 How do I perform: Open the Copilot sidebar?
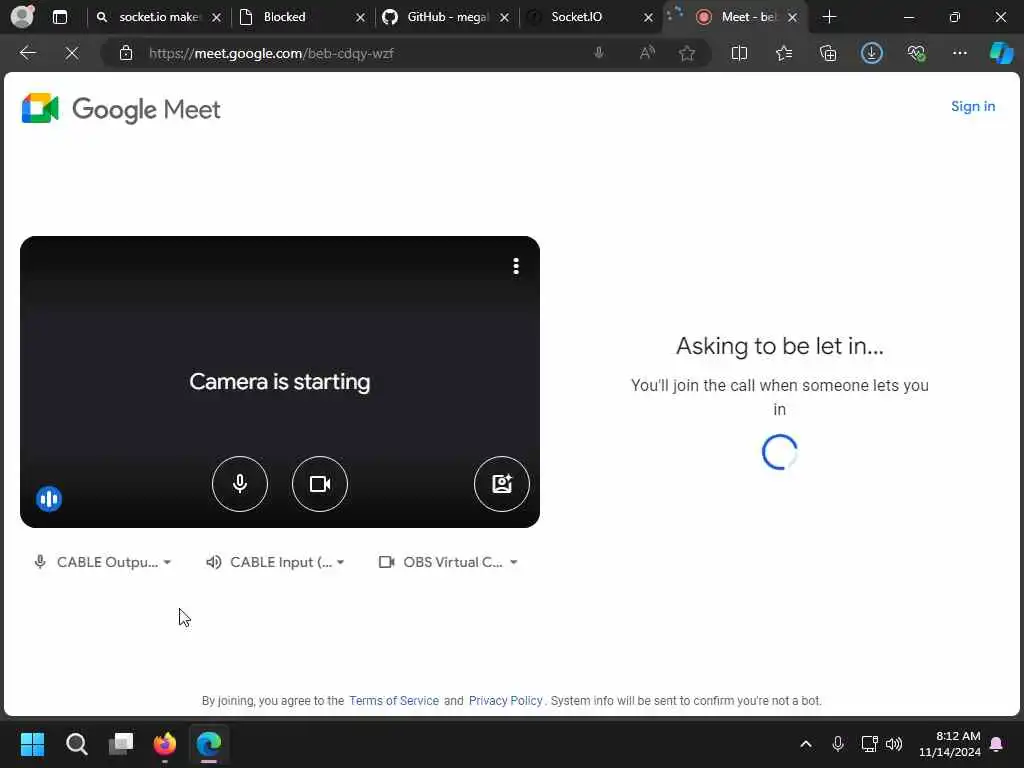pyautogui.click(x=1001, y=53)
